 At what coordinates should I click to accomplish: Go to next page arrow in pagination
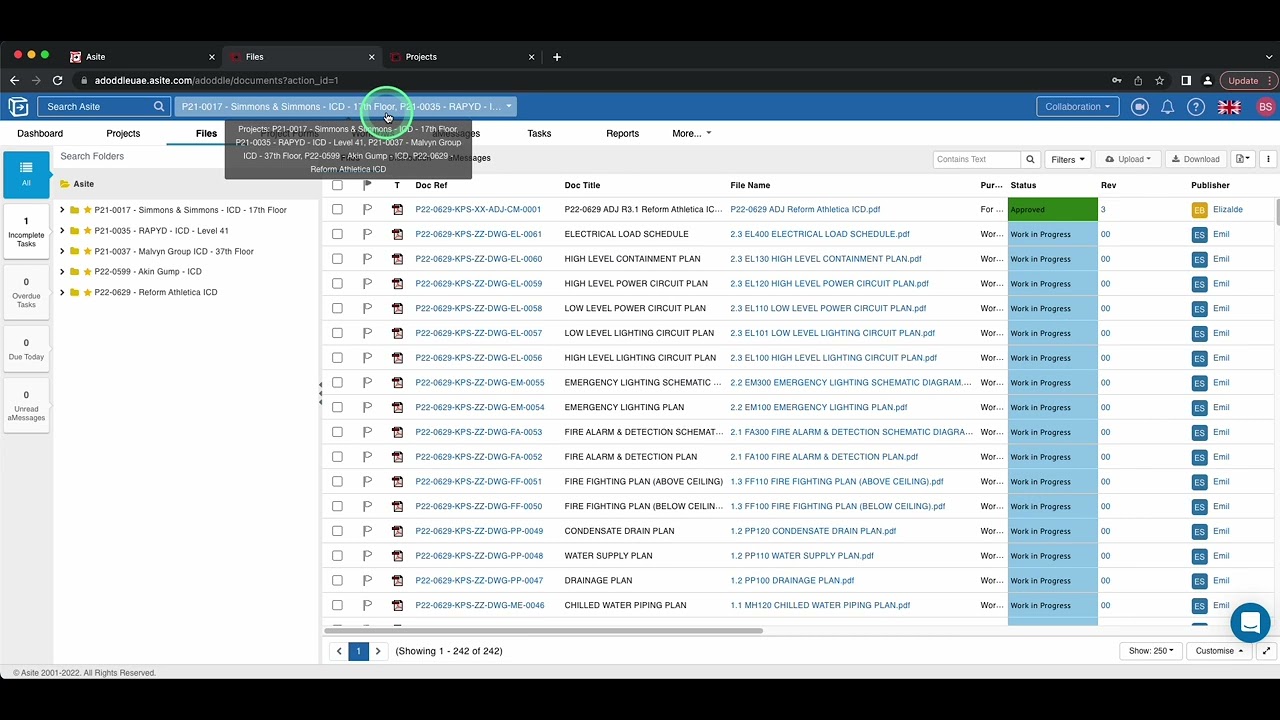377,651
